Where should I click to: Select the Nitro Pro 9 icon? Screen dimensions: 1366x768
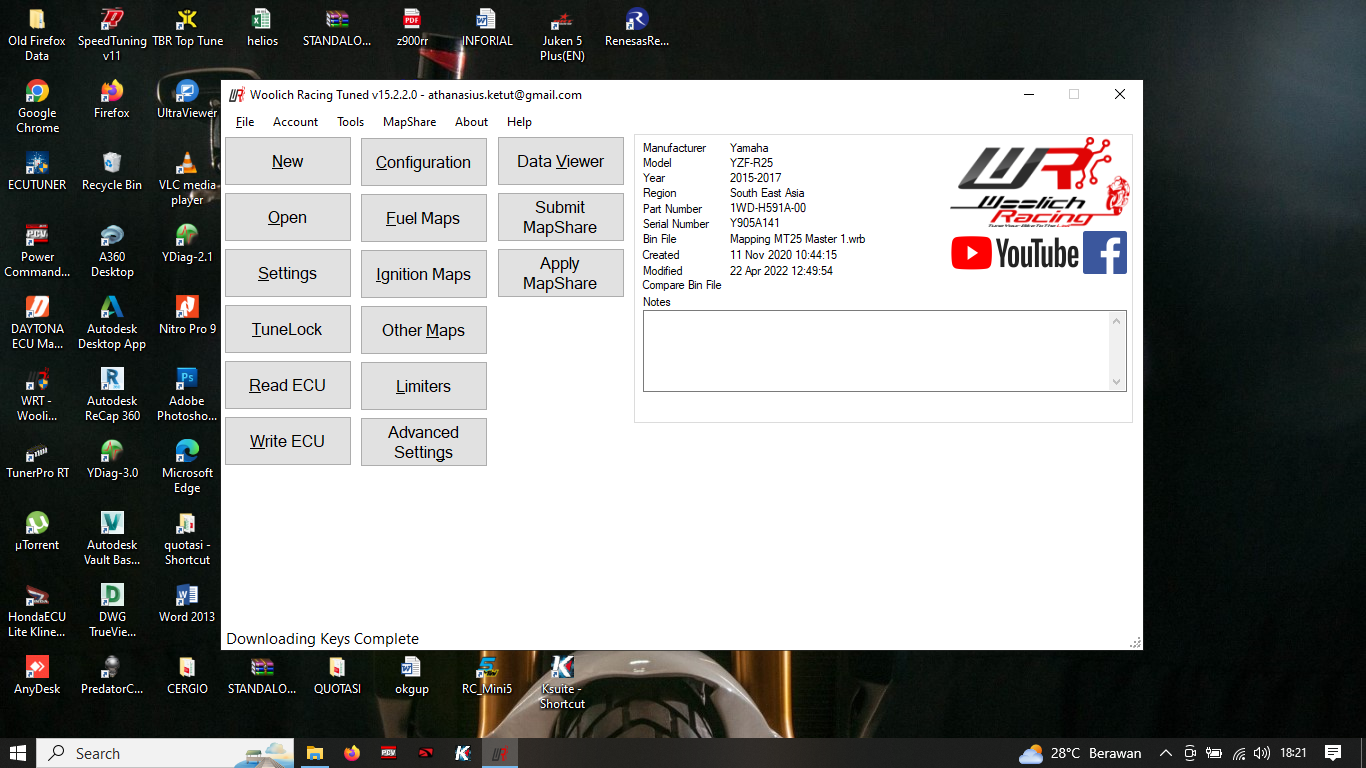187,315
